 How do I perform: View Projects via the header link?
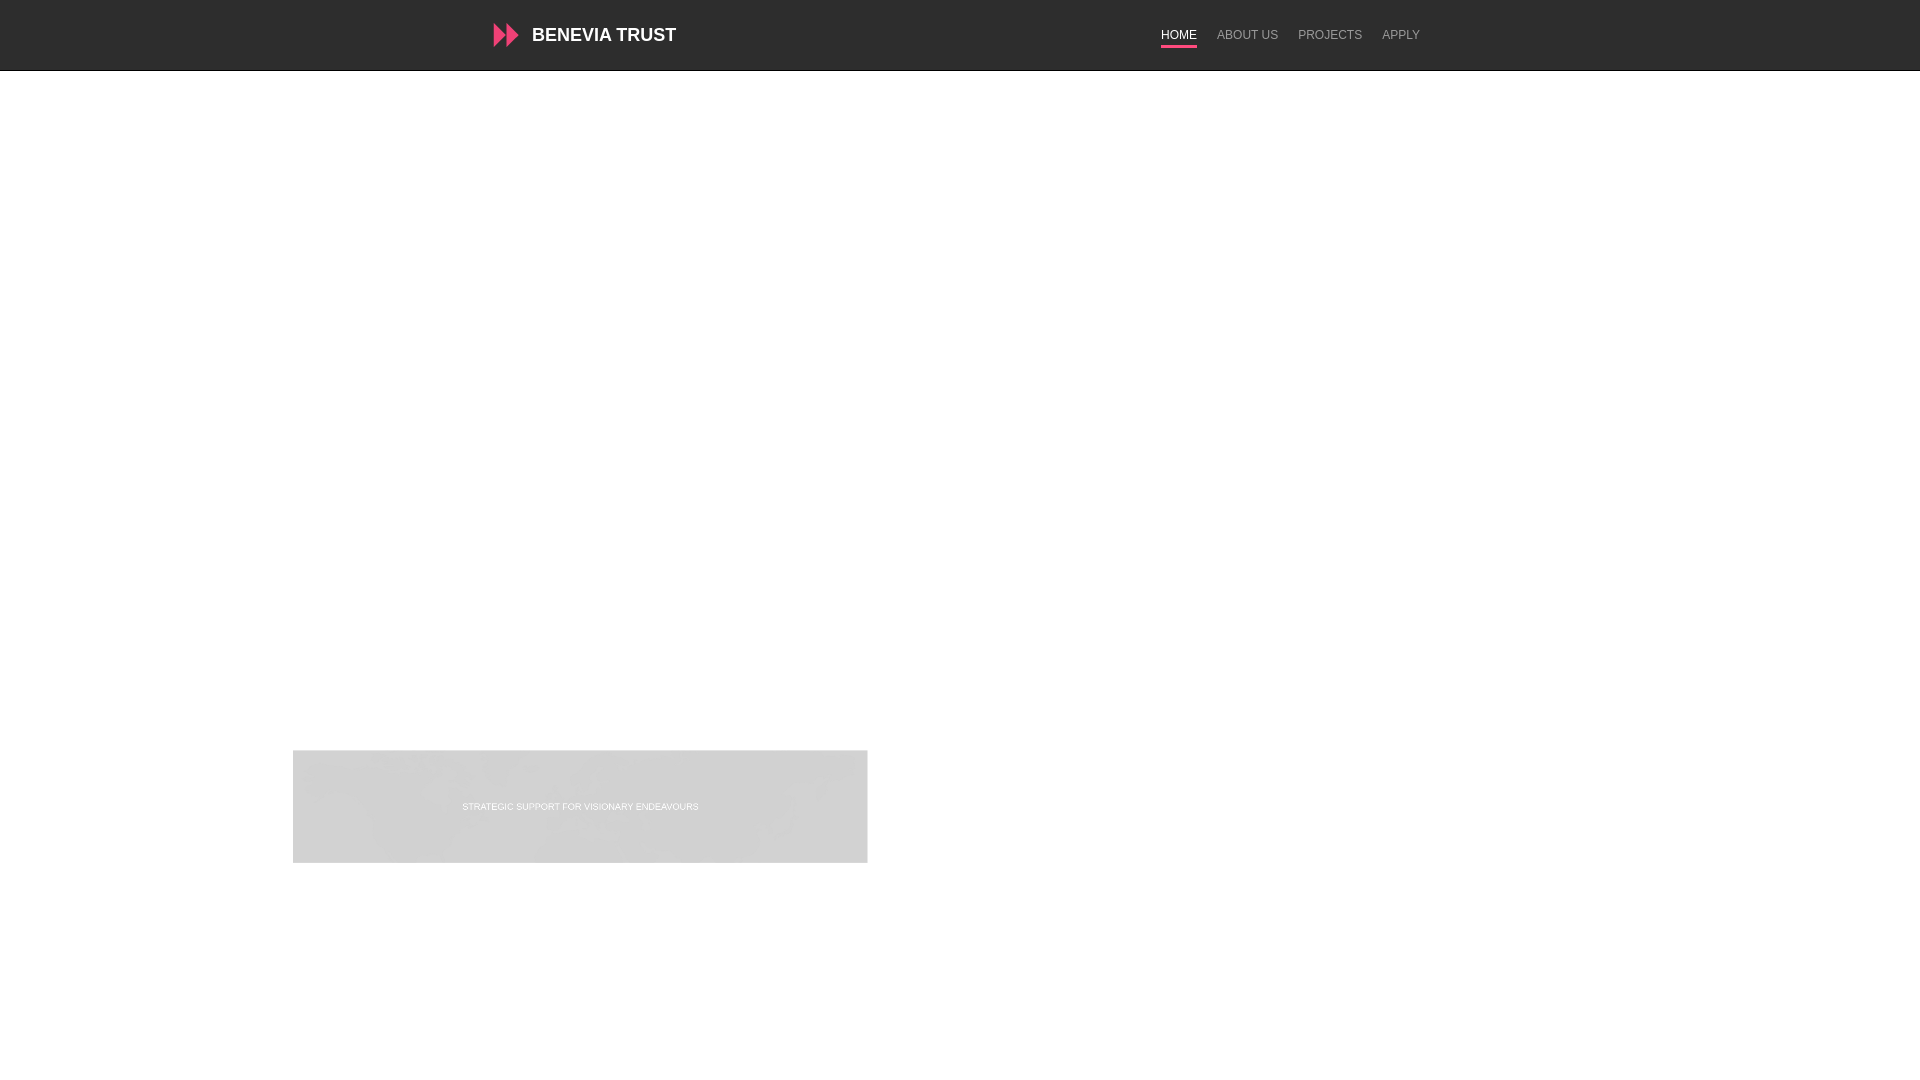pyautogui.click(x=1329, y=35)
